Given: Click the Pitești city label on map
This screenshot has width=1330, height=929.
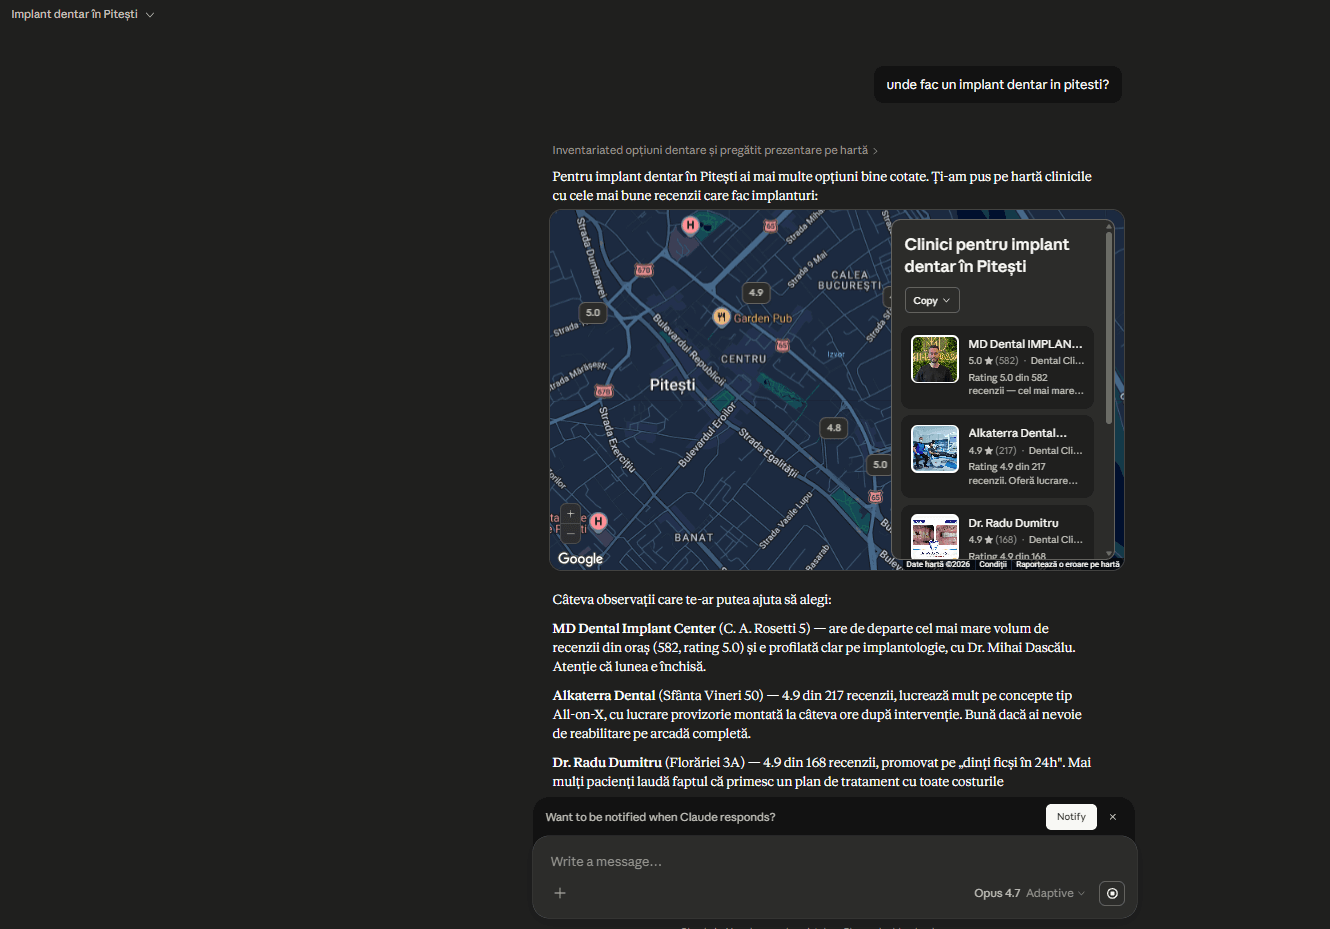Looking at the screenshot, I should (x=672, y=385).
